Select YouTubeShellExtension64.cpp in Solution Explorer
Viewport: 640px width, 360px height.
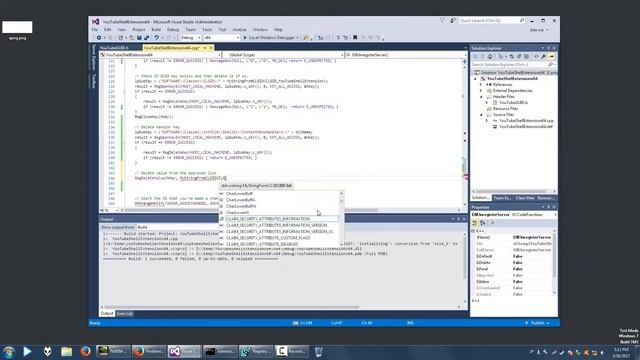coord(526,121)
